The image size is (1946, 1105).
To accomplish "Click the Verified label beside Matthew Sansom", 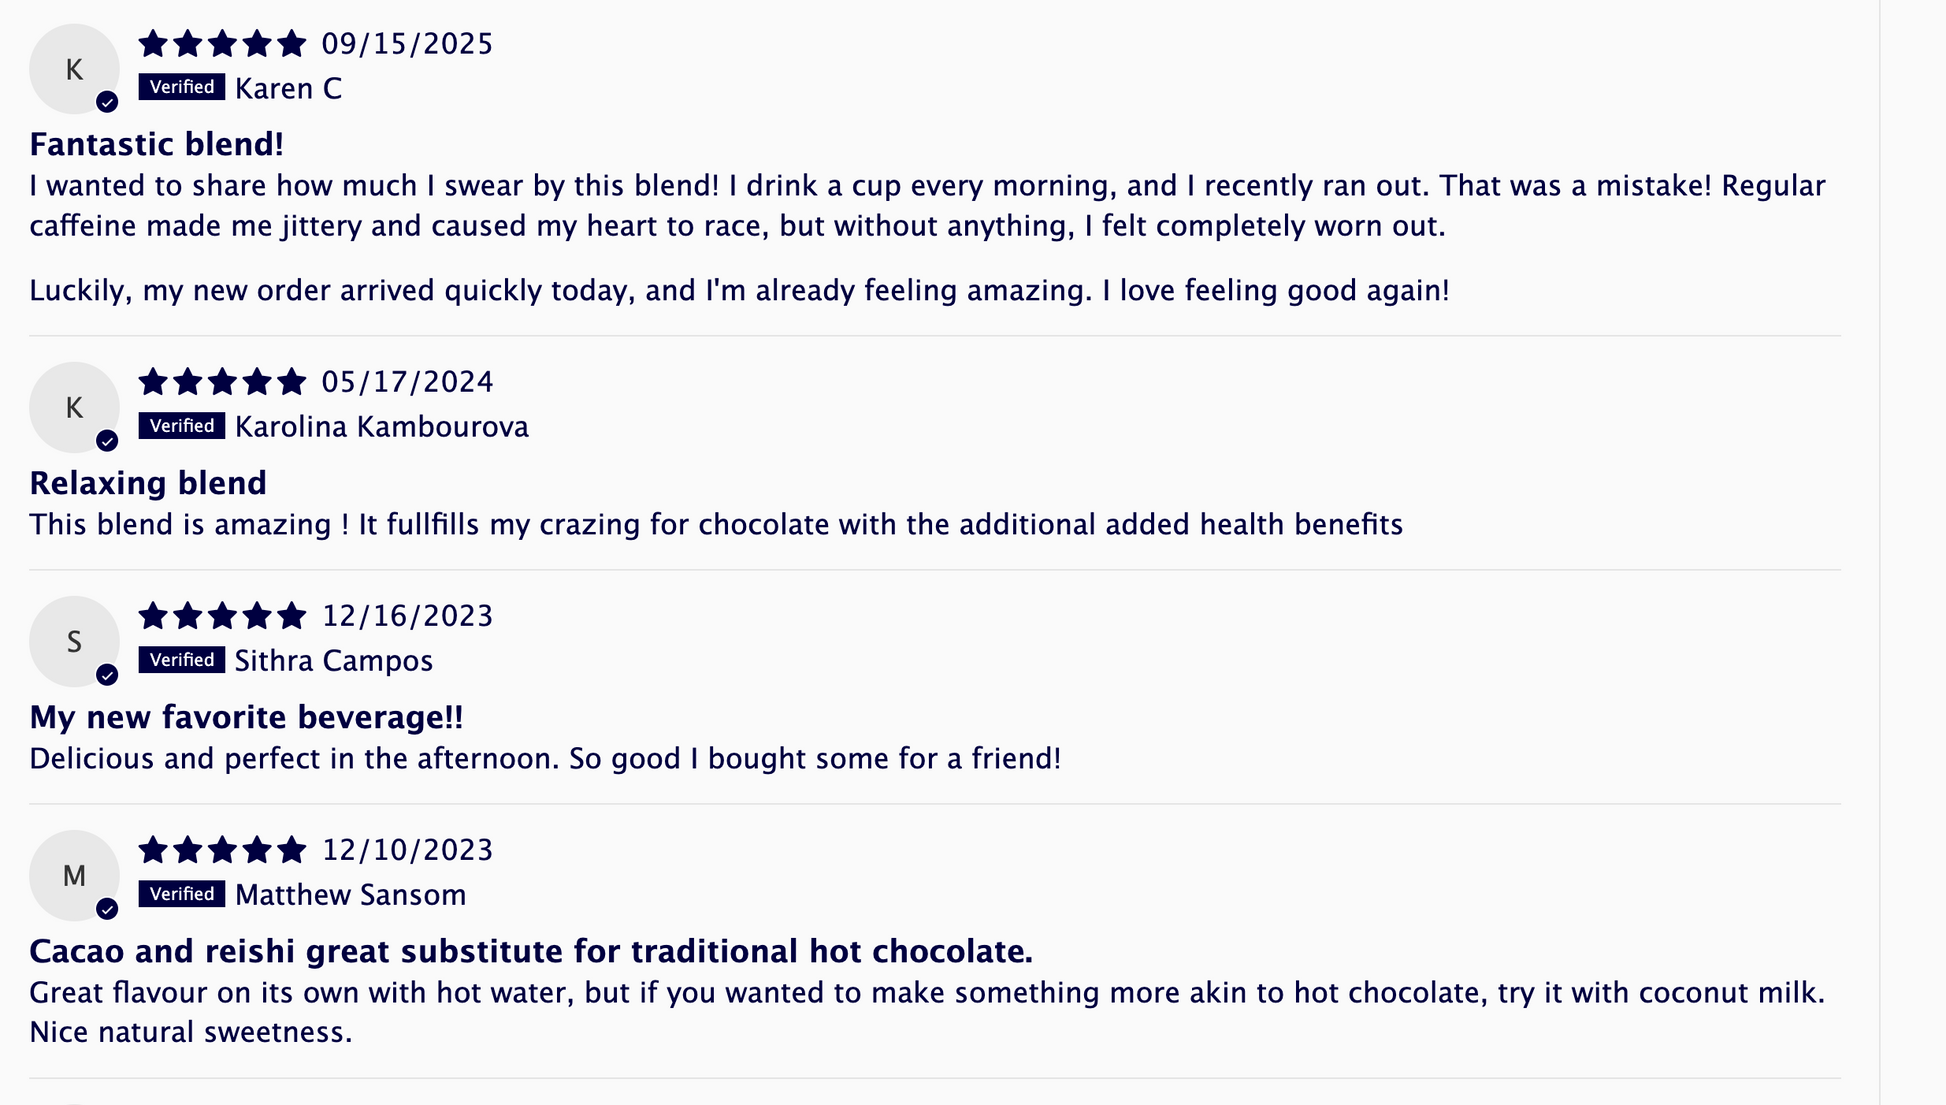I will (x=181, y=894).
